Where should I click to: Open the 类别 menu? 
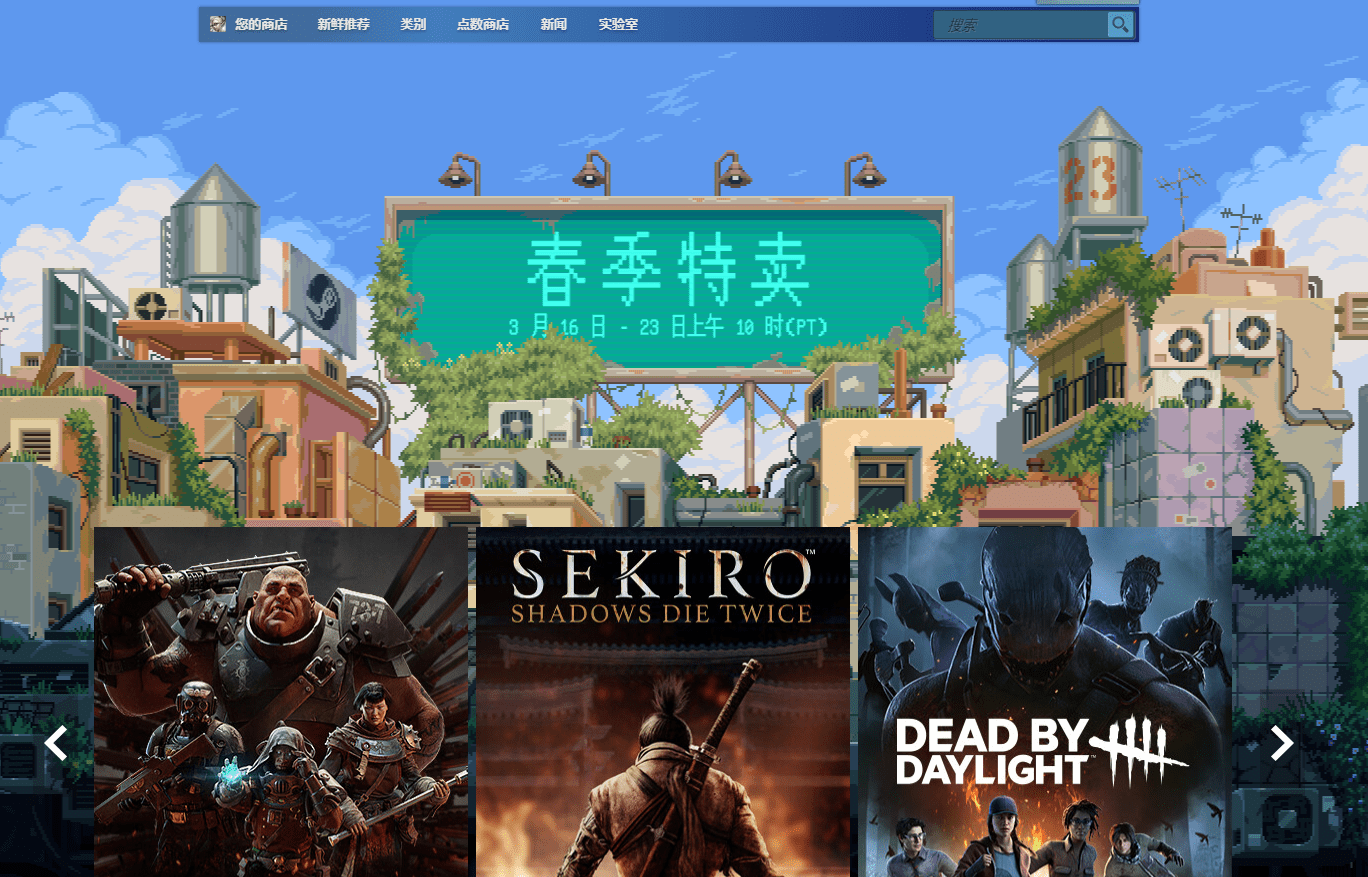point(413,24)
